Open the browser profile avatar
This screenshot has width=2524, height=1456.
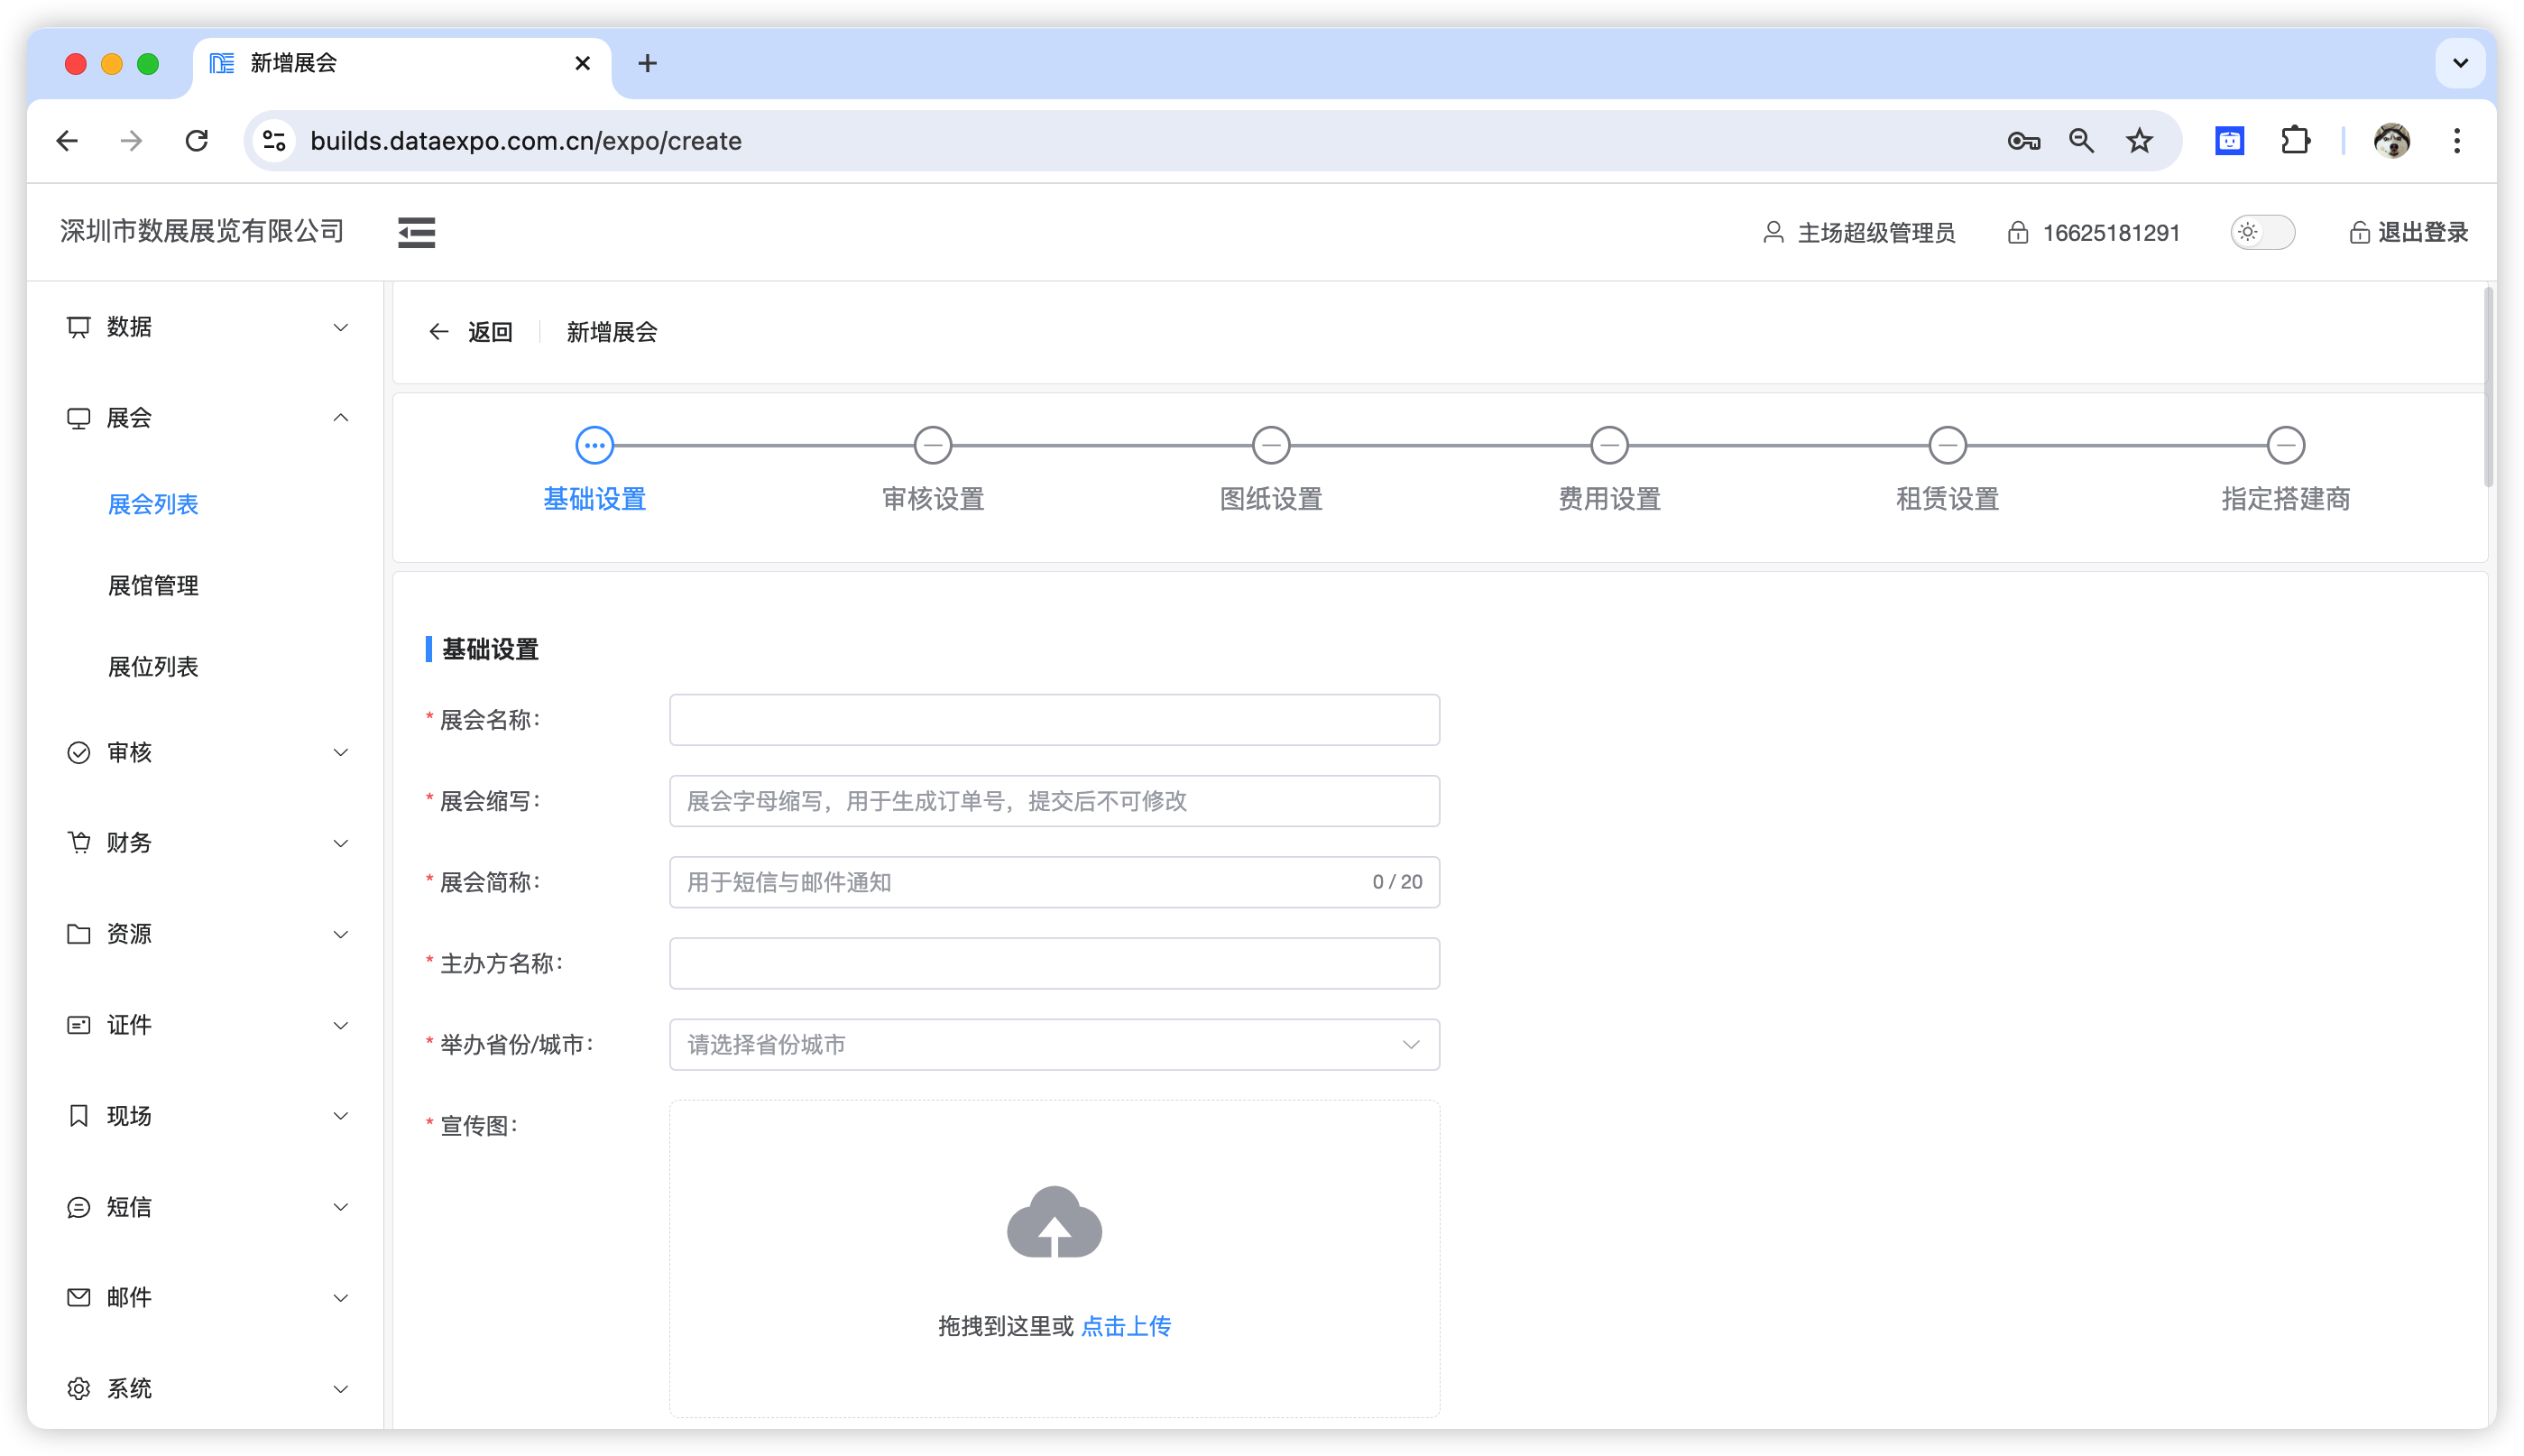pyautogui.click(x=2392, y=141)
